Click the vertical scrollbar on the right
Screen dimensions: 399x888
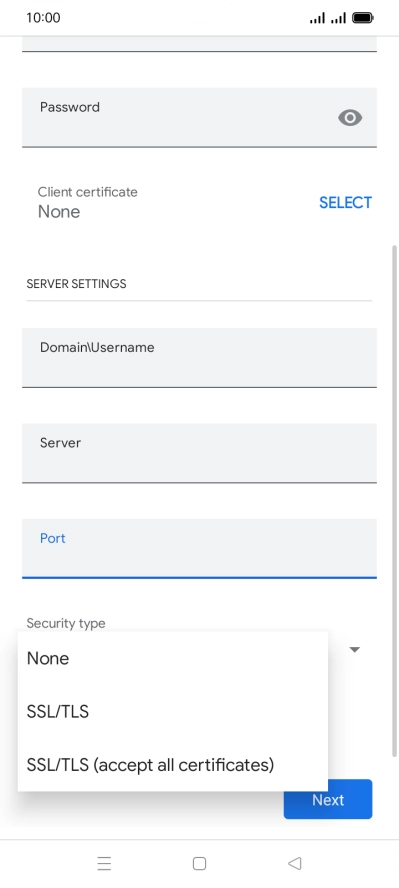[394, 501]
